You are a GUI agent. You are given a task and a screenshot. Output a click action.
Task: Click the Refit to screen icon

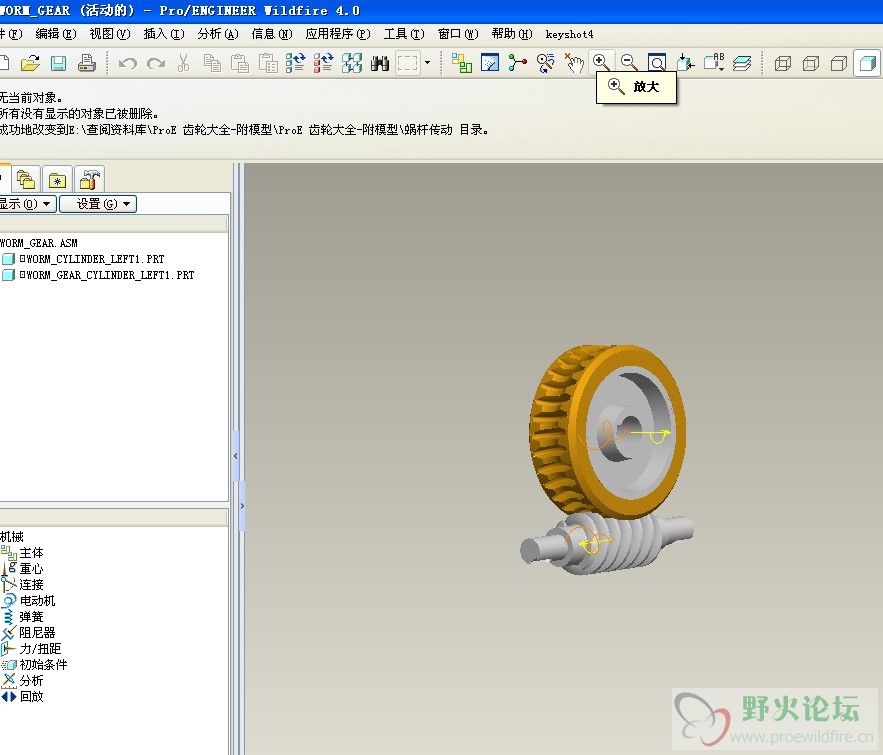click(657, 63)
